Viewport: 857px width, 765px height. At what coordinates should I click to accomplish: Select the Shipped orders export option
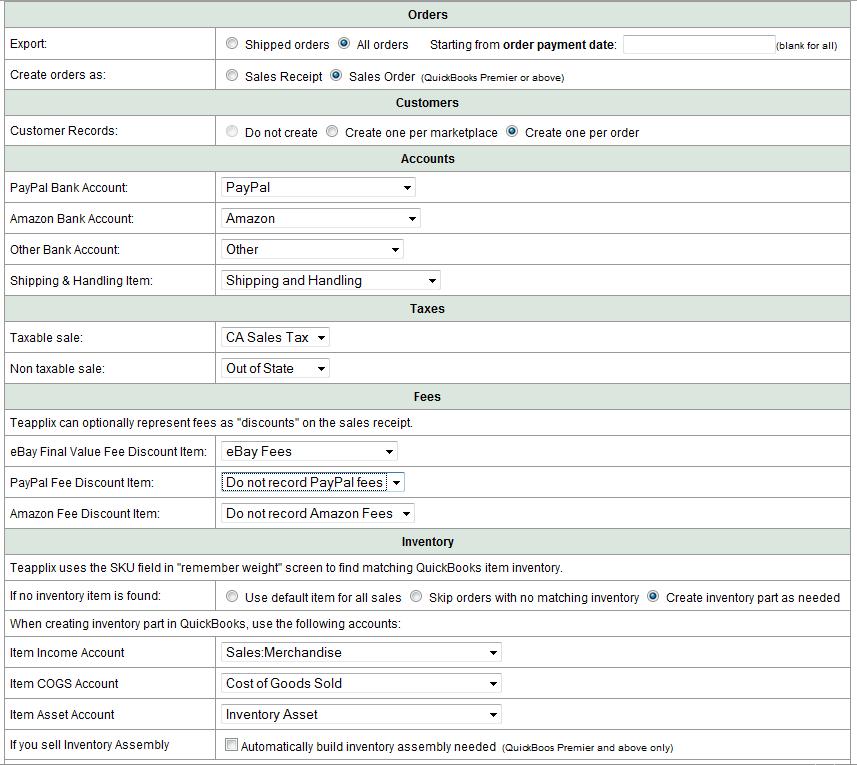[x=232, y=44]
